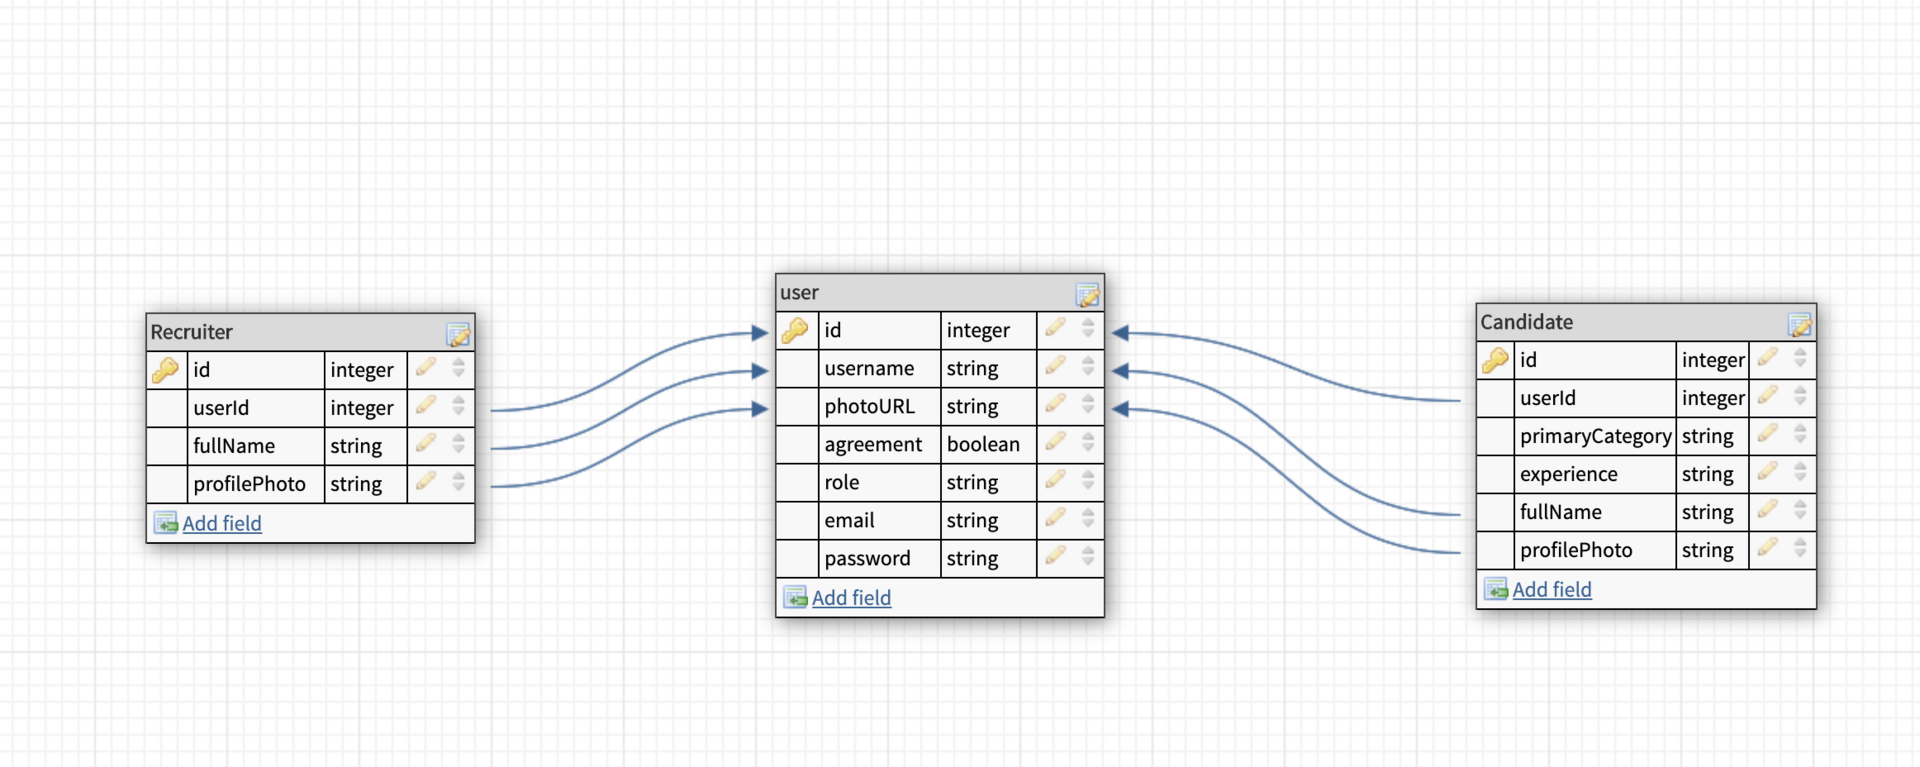Viewport: 1920px width, 767px height.
Task: Click pencil icon for user role field
Action: pos(1056,480)
